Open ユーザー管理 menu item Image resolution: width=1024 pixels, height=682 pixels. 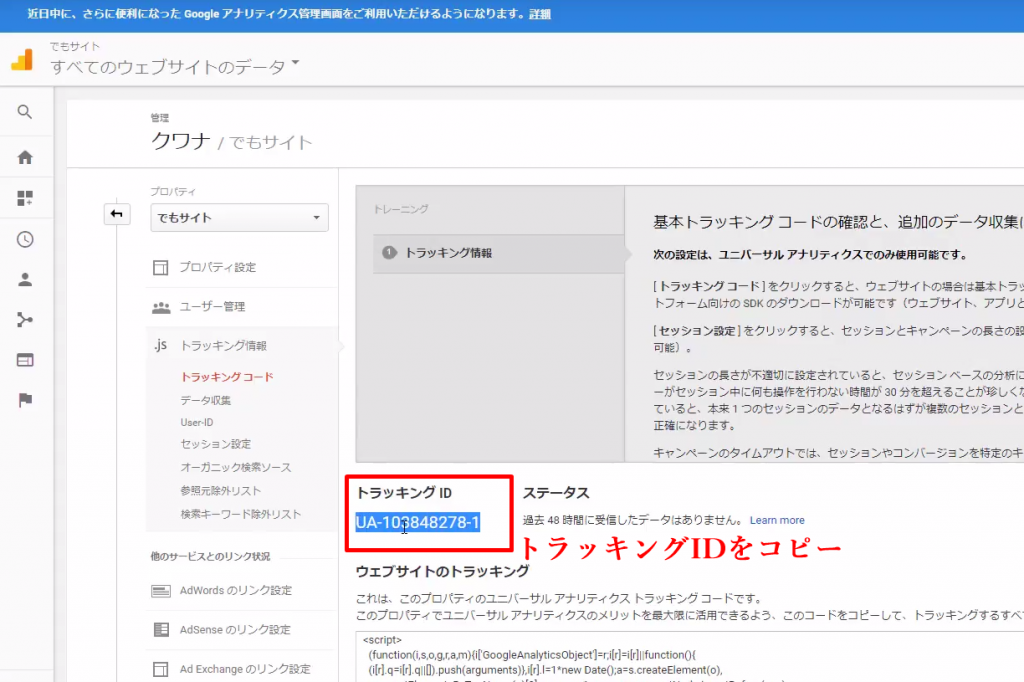point(212,306)
